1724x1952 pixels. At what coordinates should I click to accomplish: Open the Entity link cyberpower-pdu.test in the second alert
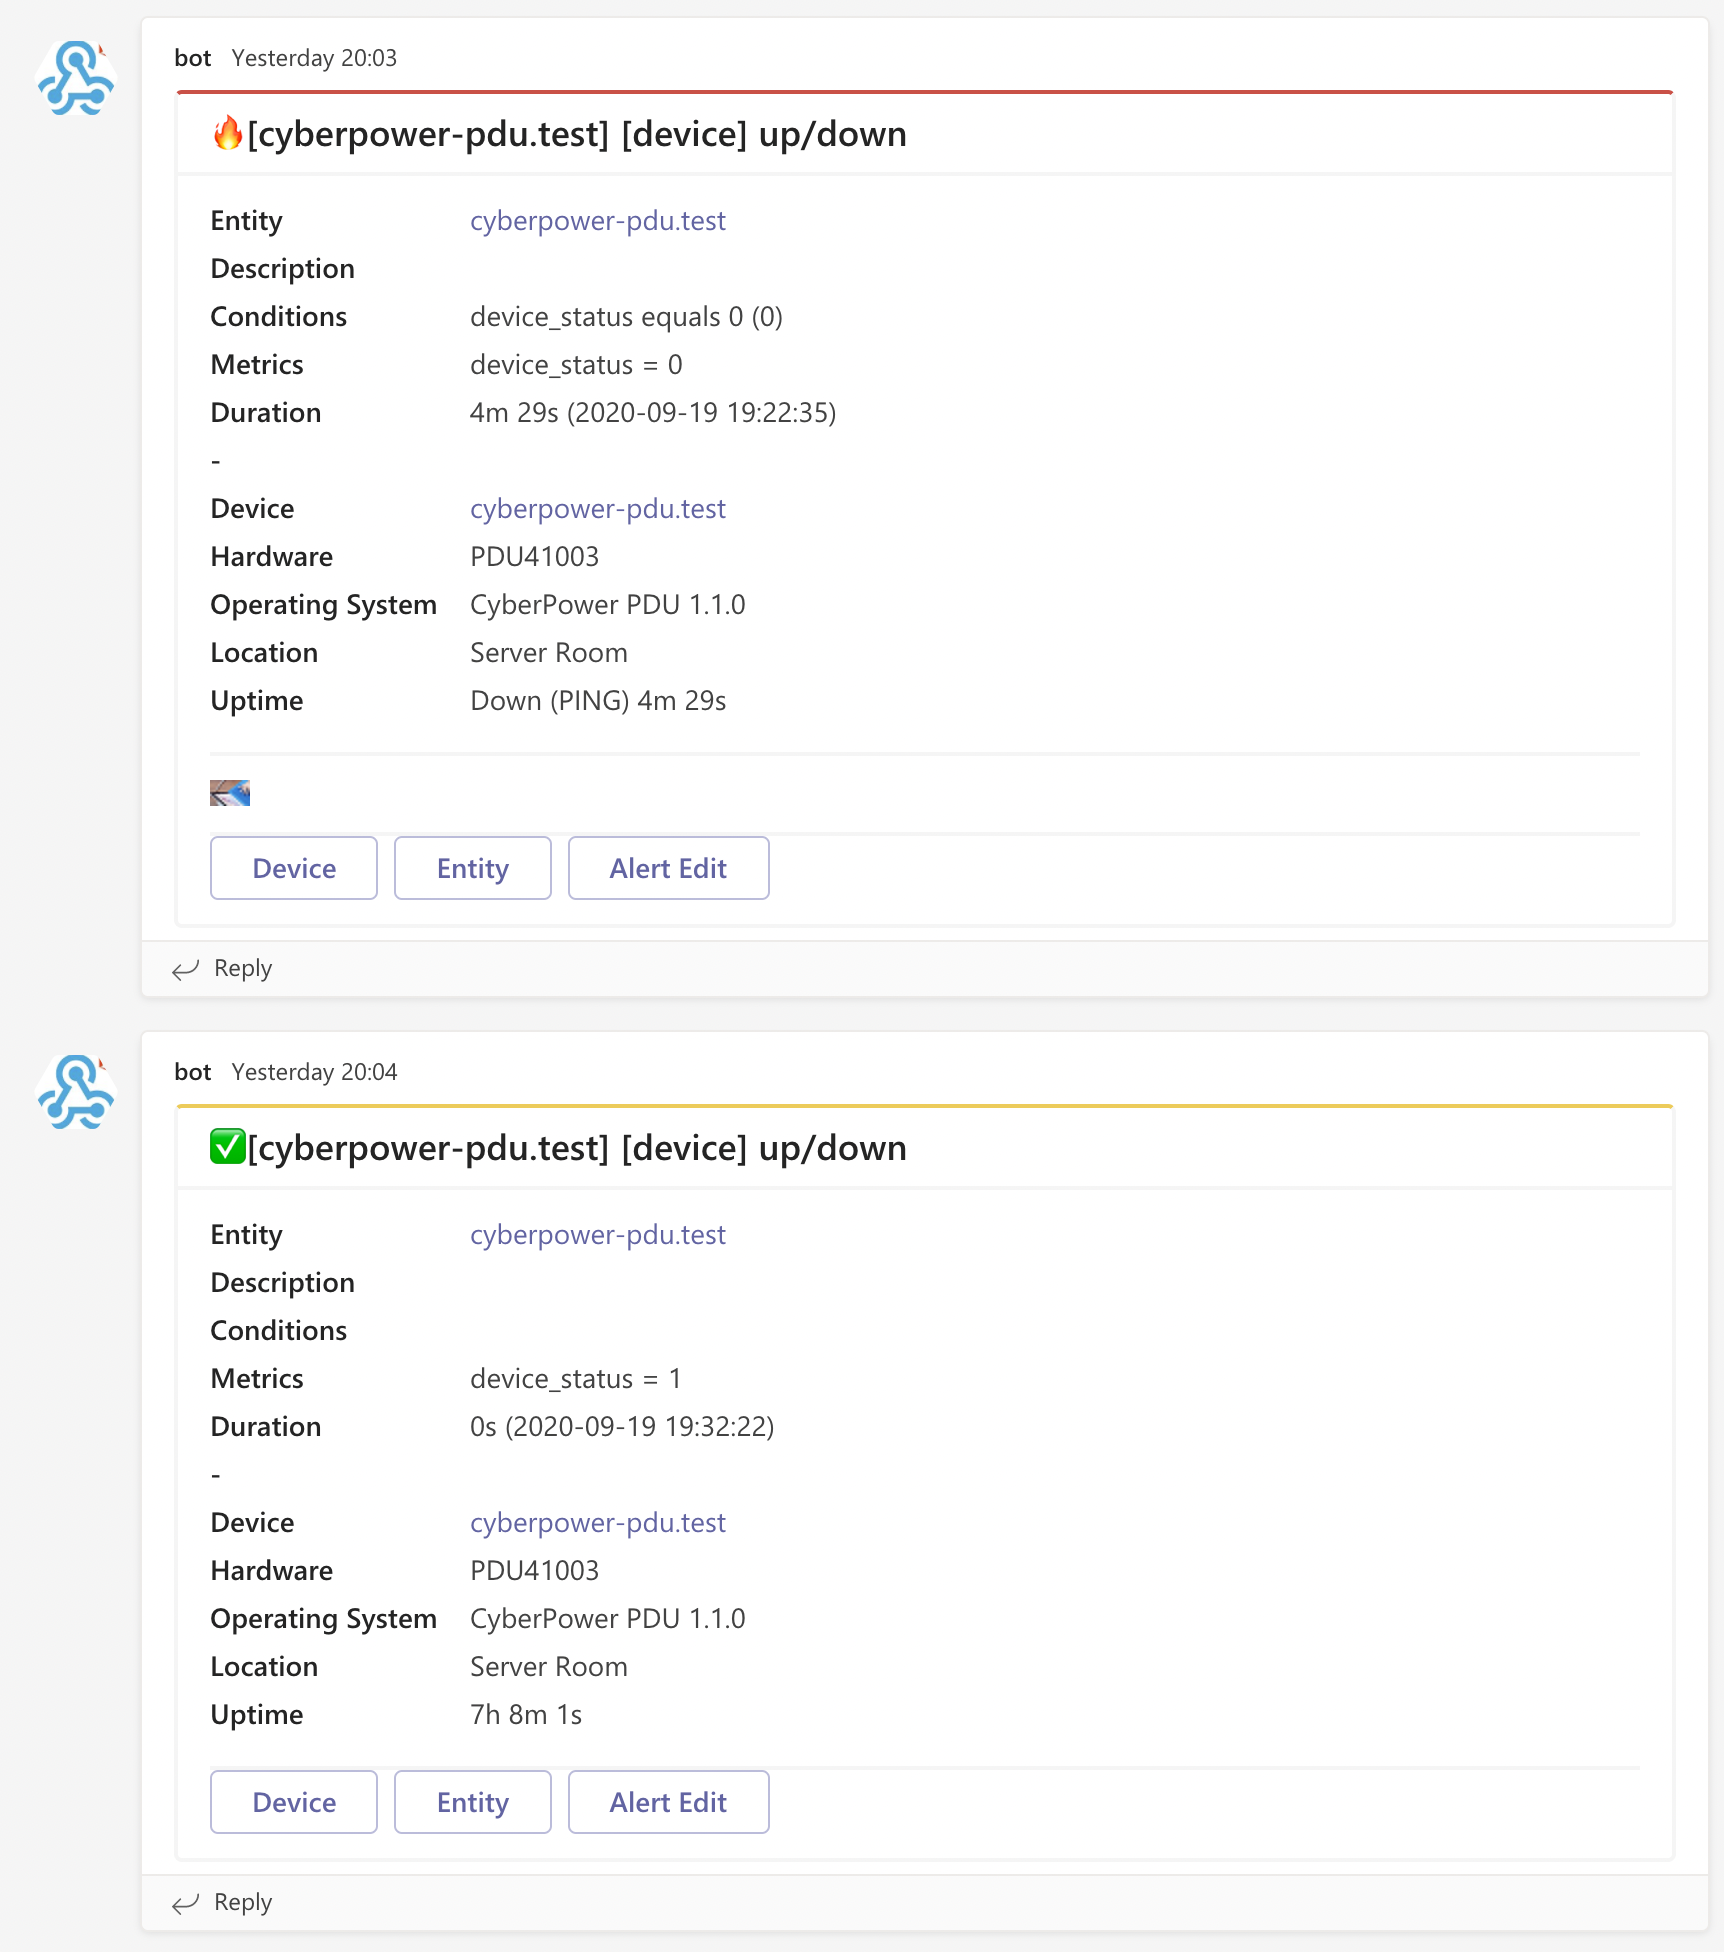point(598,1235)
